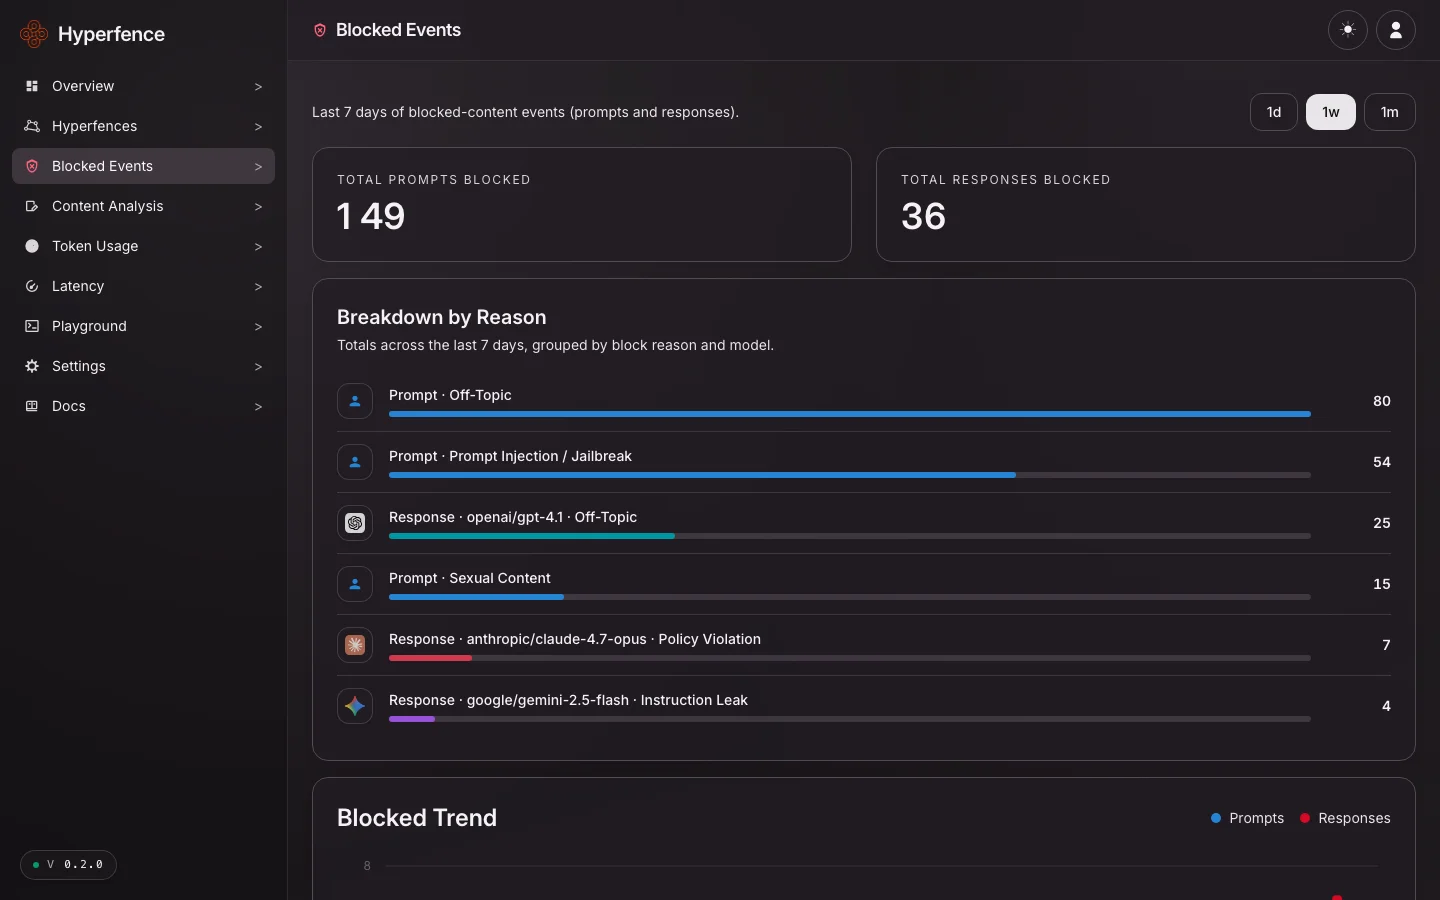Screen dimensions: 1440x900
Task: Expand the Playground chevron
Action: (258, 327)
